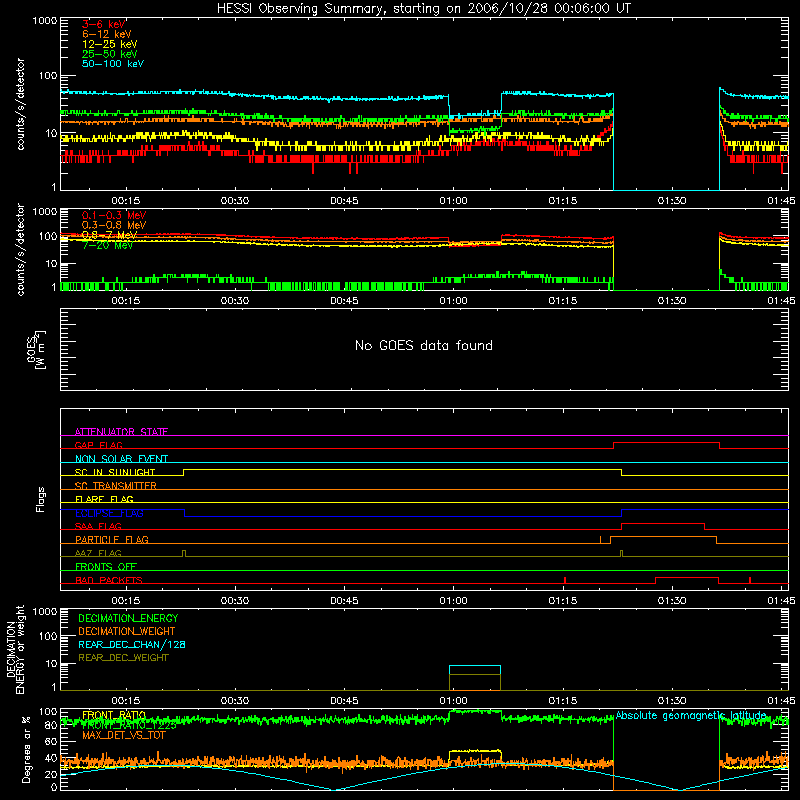Click the SC_IN_SUNLIGHT flag label

(x=115, y=472)
